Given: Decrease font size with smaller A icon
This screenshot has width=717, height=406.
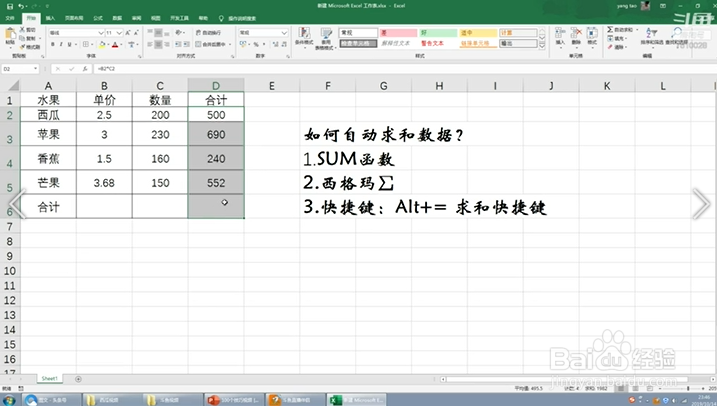Looking at the screenshot, I should [136, 32].
